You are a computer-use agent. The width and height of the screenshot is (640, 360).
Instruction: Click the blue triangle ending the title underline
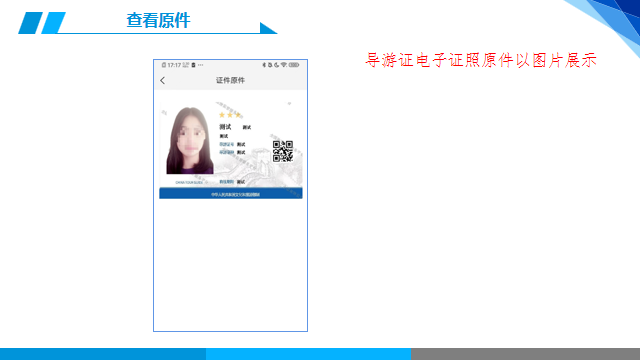point(268,28)
